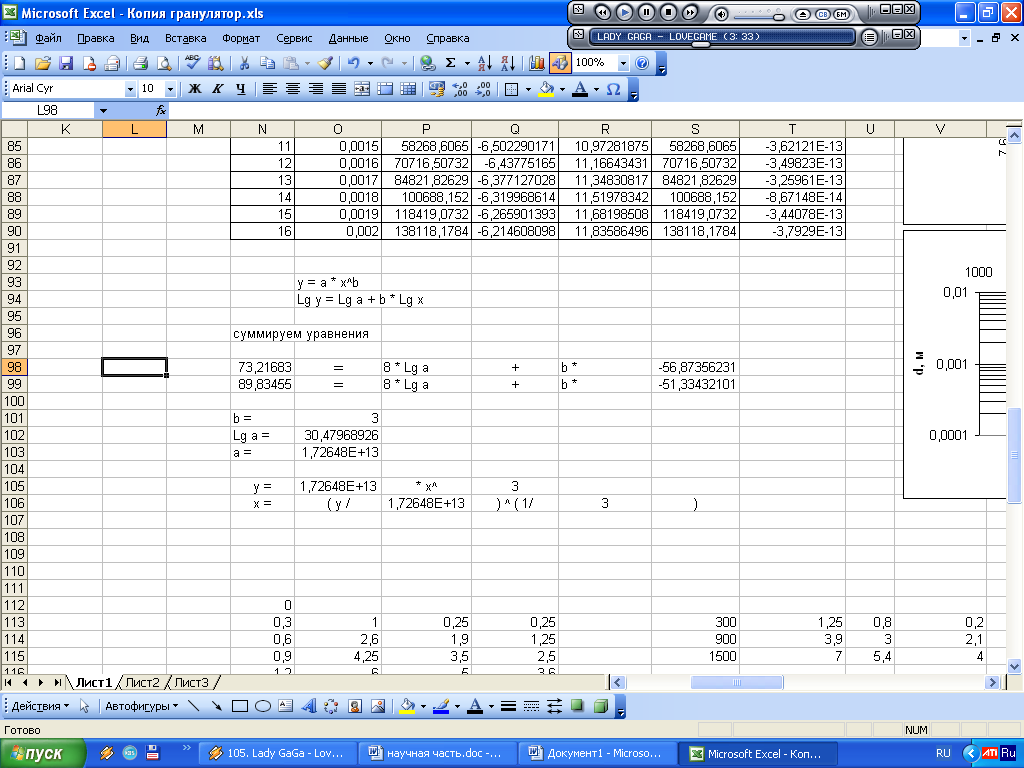Create a new blank workbook
This screenshot has width=1024, height=768.
tap(20, 63)
